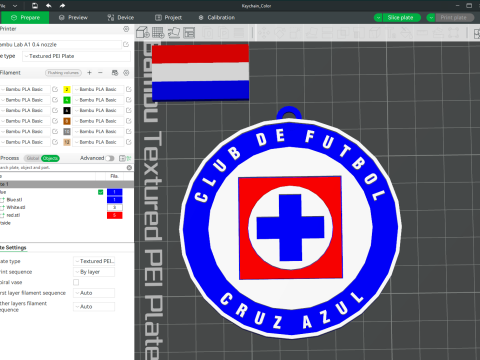The width and height of the screenshot is (480, 360).
Task: Edit preset icon right of filament 10
Action: click(x=129, y=131)
